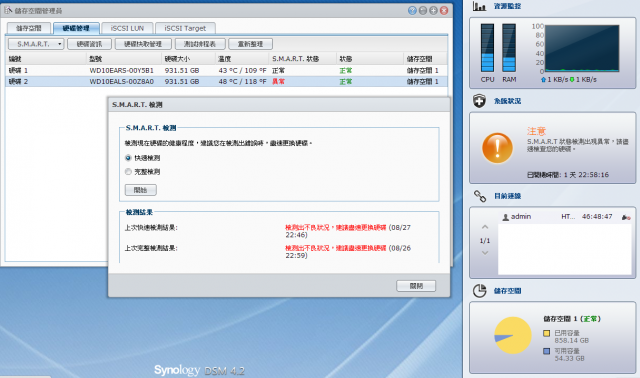Click the 注意 warning heading
Screen dimensions: 640x378
click(x=536, y=131)
